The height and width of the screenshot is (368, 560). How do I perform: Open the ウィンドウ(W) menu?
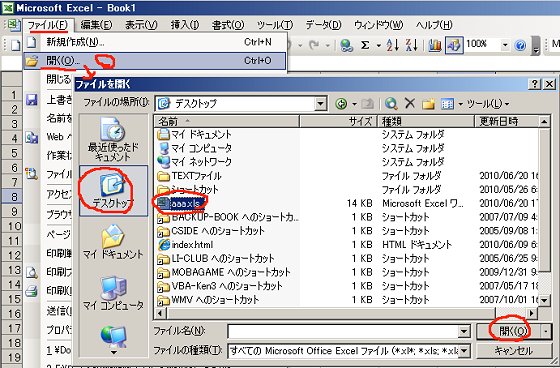379,25
